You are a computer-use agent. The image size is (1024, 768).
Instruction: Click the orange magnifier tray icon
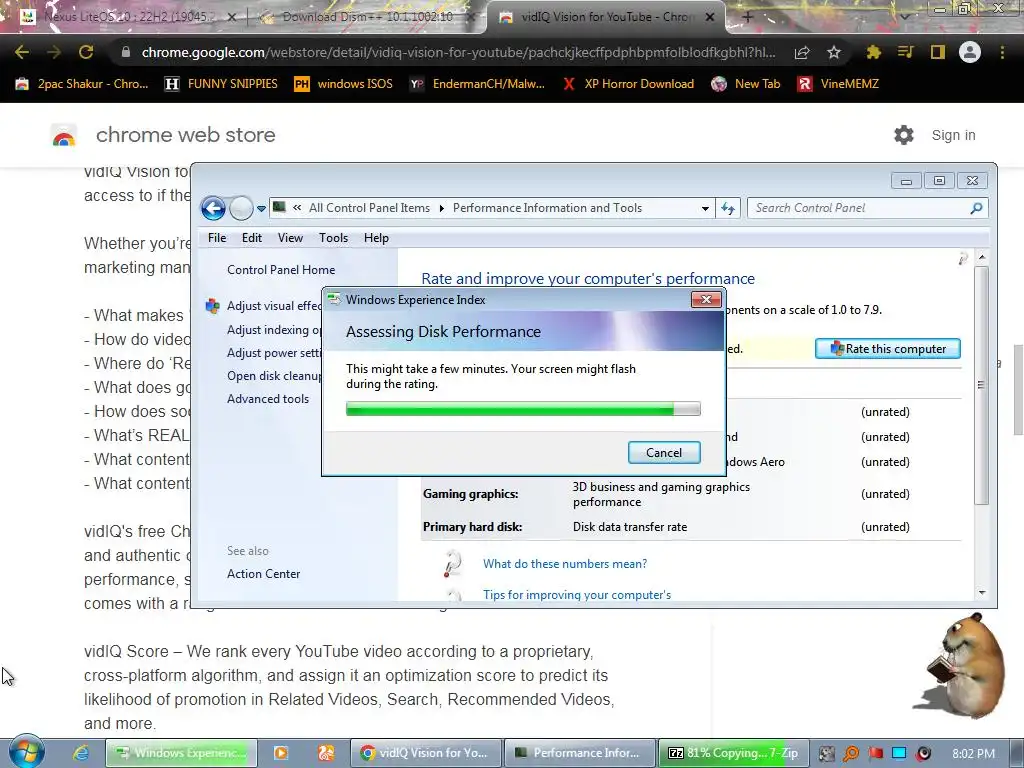coord(851,754)
